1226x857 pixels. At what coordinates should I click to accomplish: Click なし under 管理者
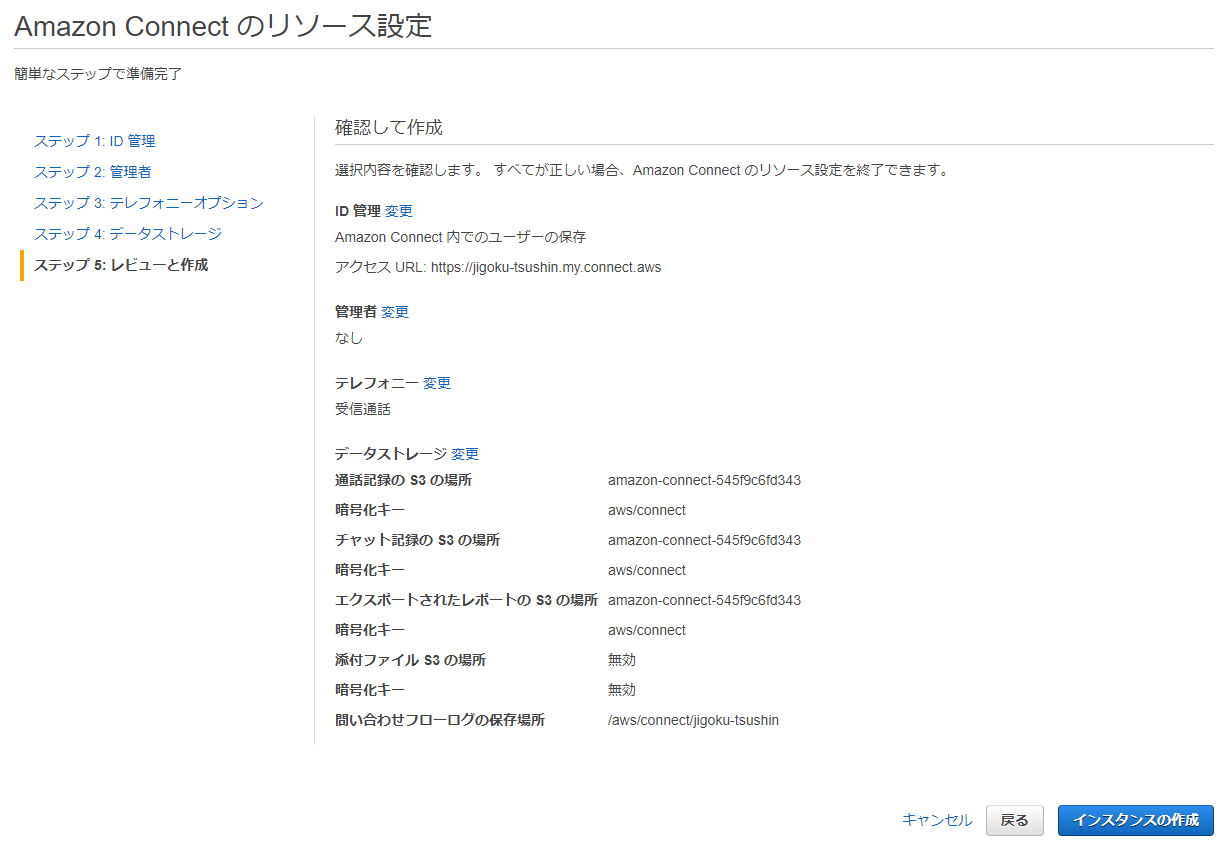point(349,338)
